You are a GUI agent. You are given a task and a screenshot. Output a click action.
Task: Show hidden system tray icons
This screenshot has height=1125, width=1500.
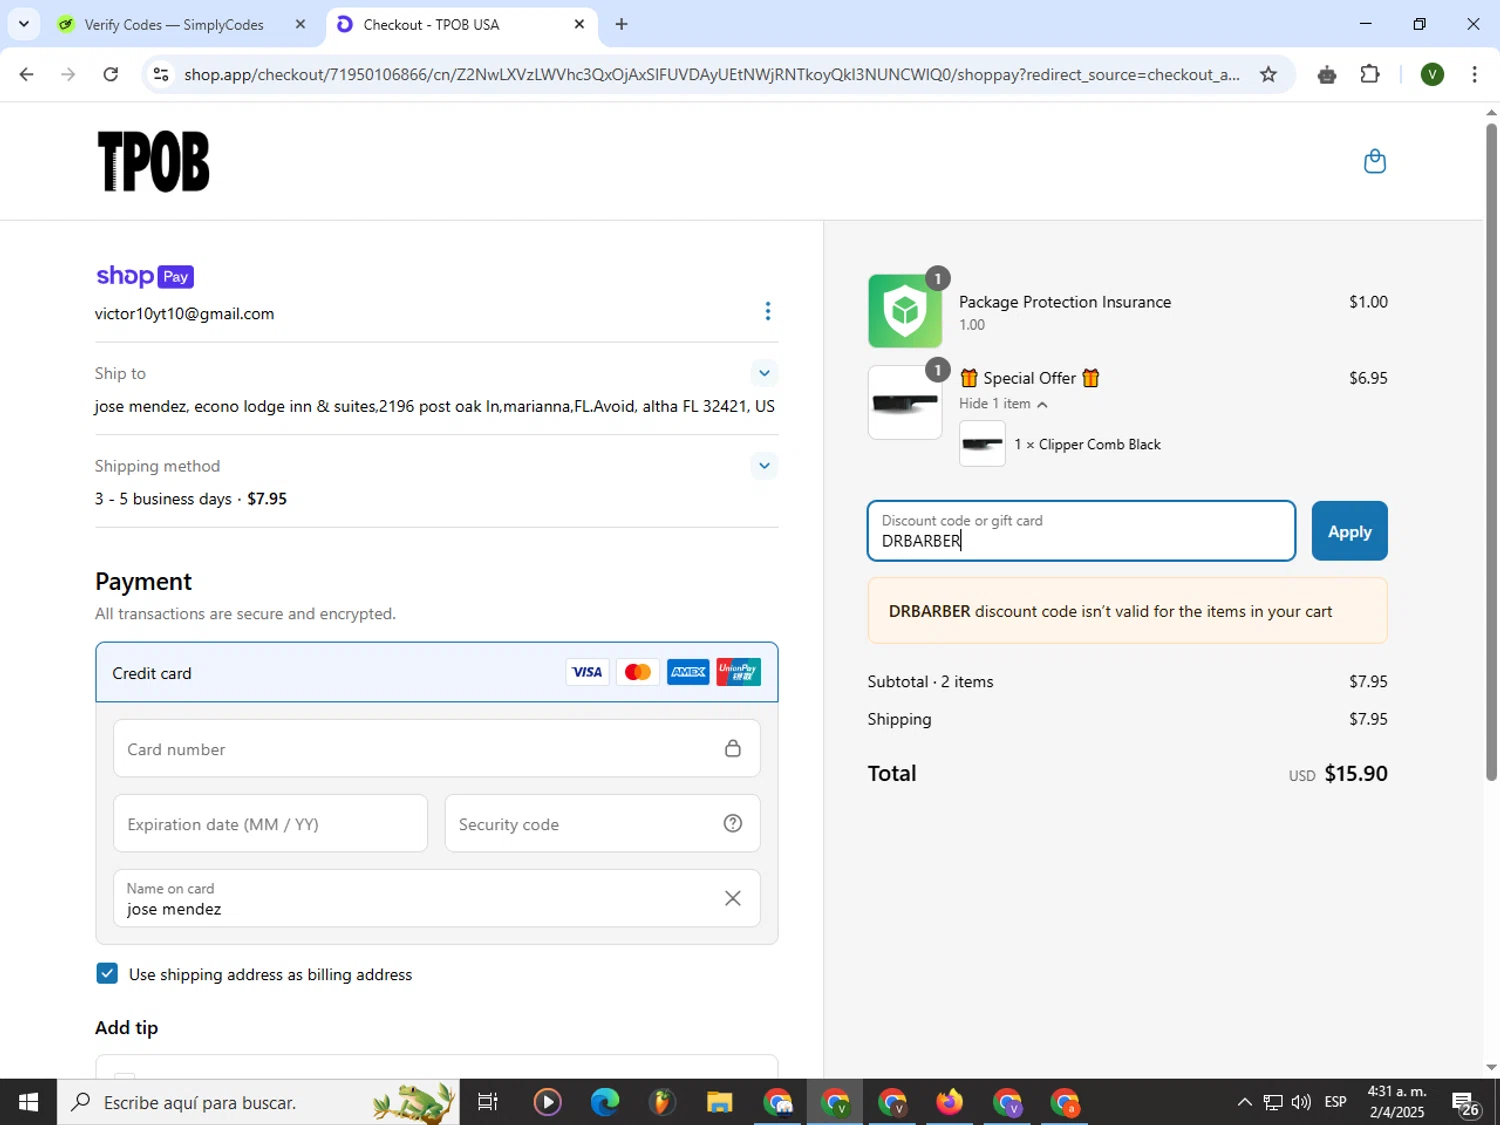point(1244,1102)
